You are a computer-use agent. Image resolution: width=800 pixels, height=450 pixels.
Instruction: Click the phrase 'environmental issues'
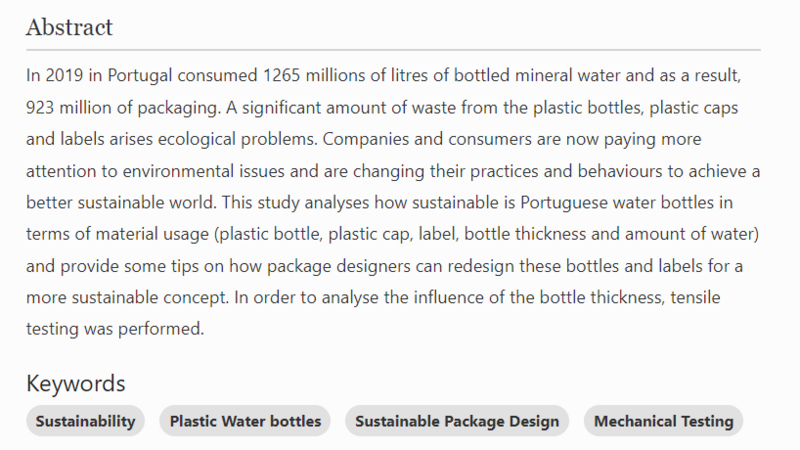(x=204, y=171)
